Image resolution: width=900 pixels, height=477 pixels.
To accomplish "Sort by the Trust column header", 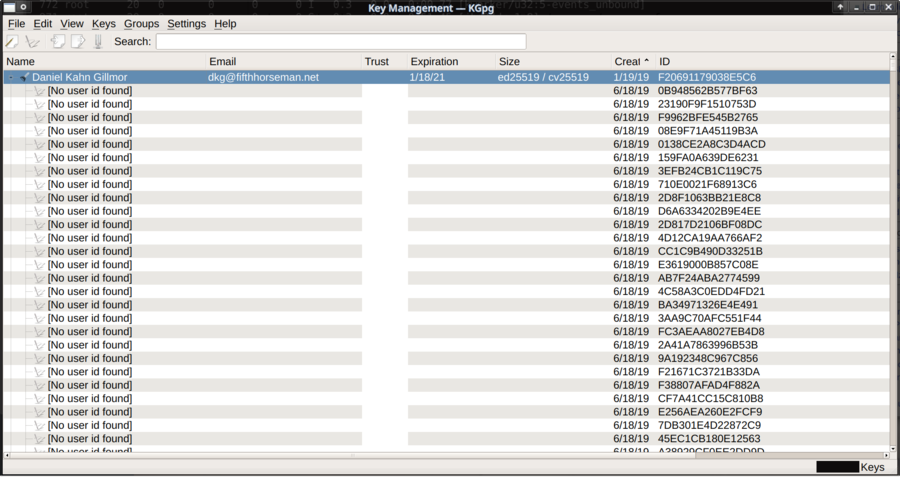I will (385, 61).
